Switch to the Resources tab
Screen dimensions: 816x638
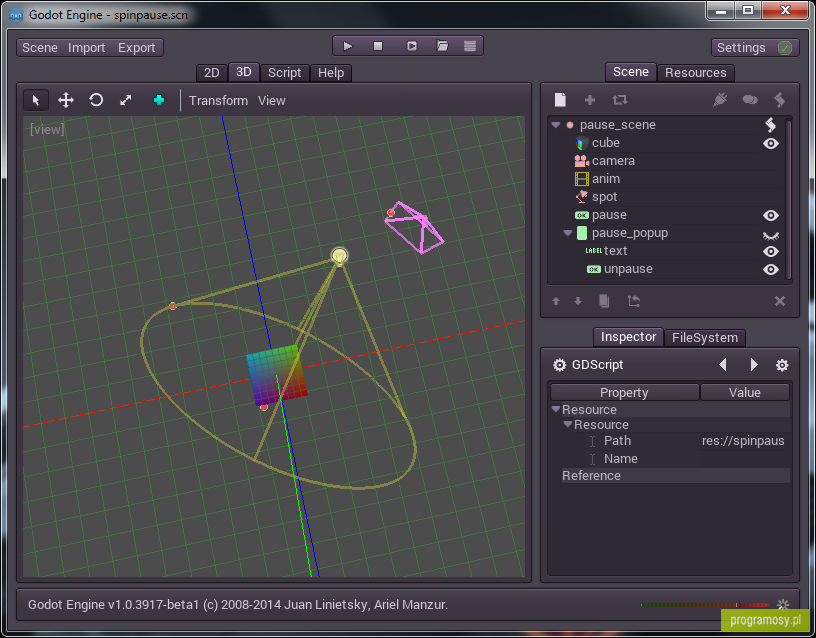pos(695,72)
